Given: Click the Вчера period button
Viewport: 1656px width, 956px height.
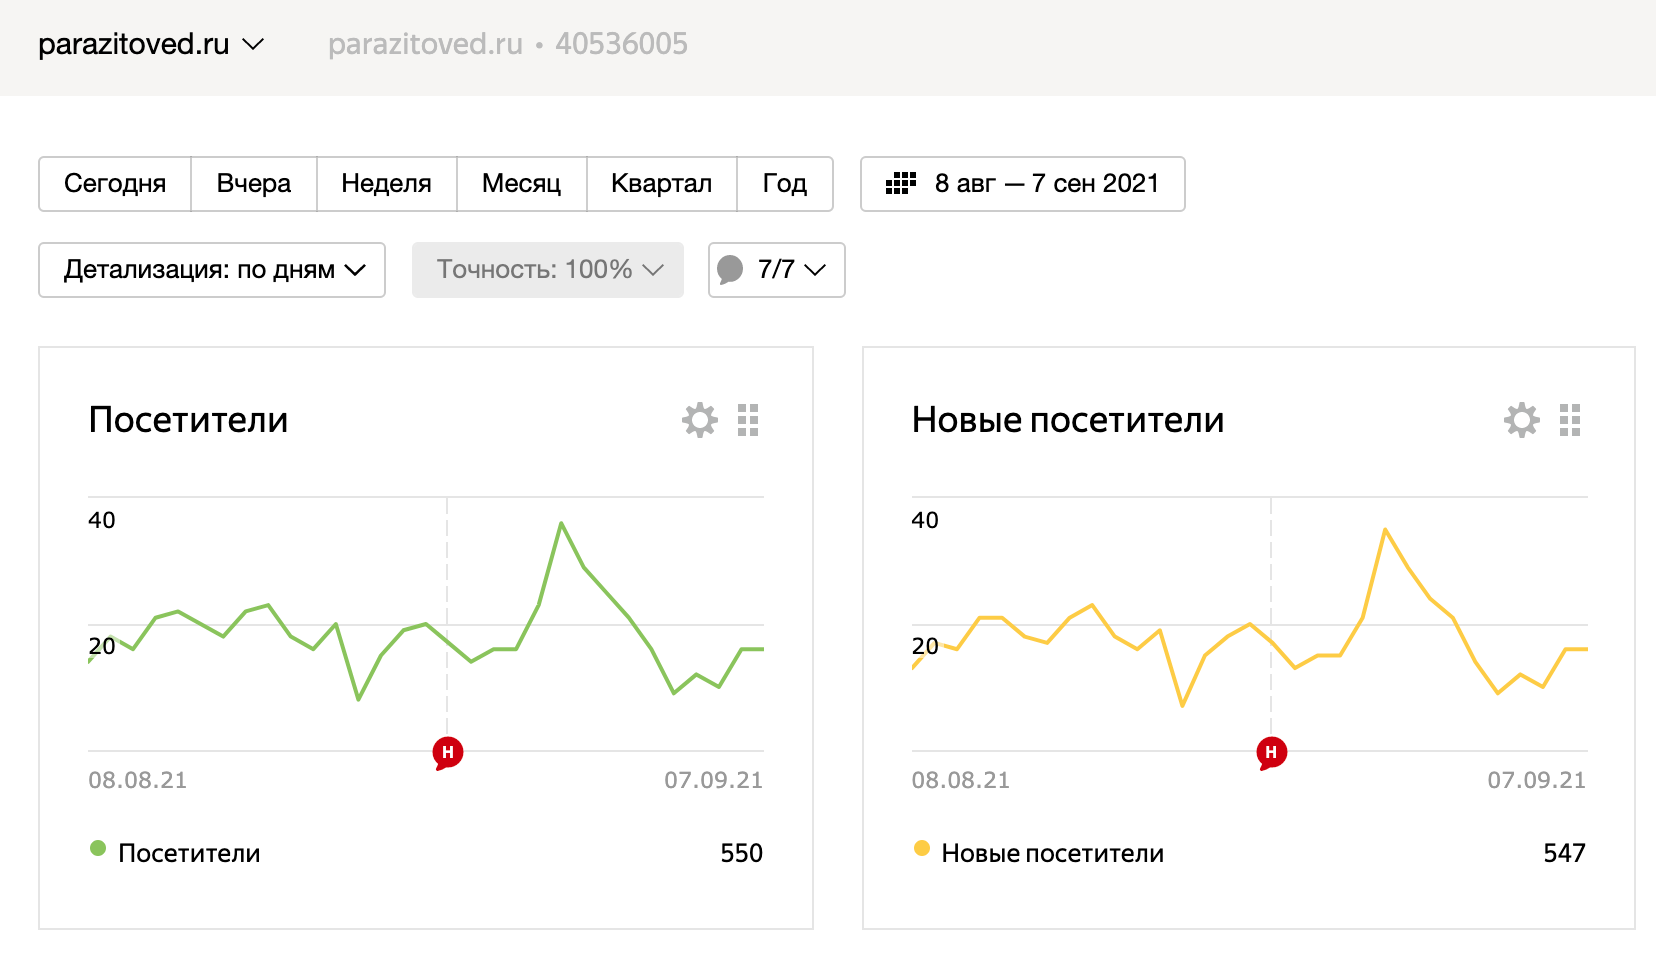Looking at the screenshot, I should pyautogui.click(x=254, y=184).
